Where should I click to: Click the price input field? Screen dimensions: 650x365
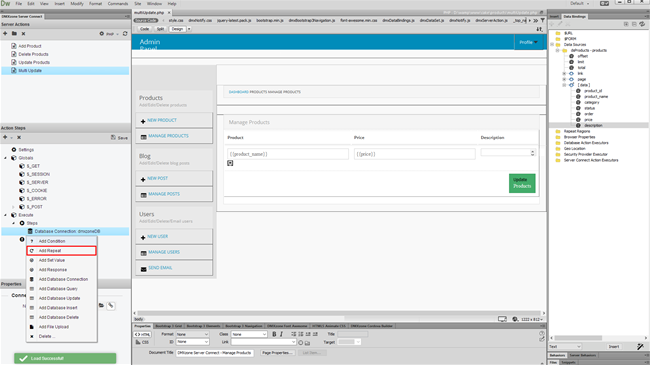pos(415,154)
